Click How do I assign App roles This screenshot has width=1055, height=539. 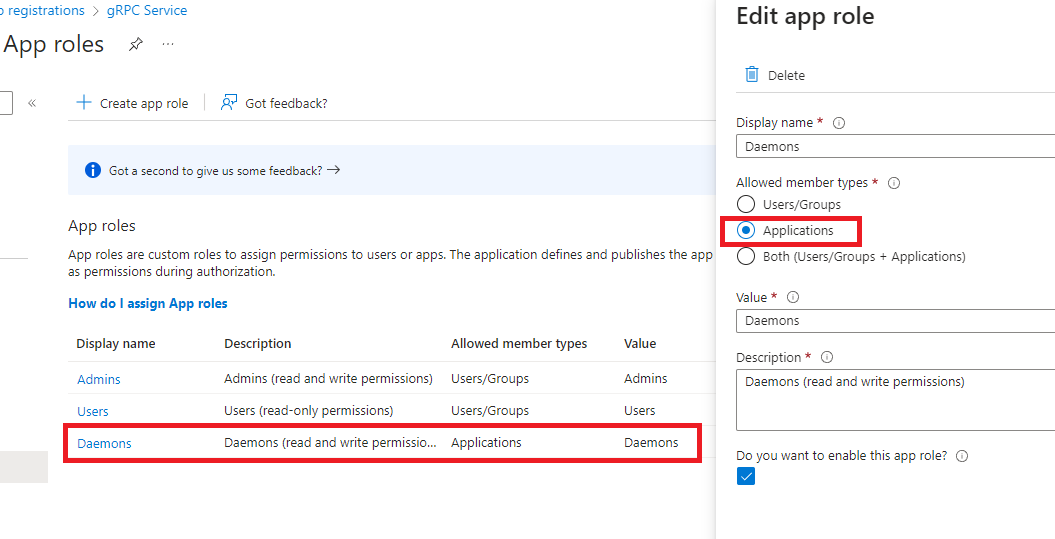tap(148, 303)
